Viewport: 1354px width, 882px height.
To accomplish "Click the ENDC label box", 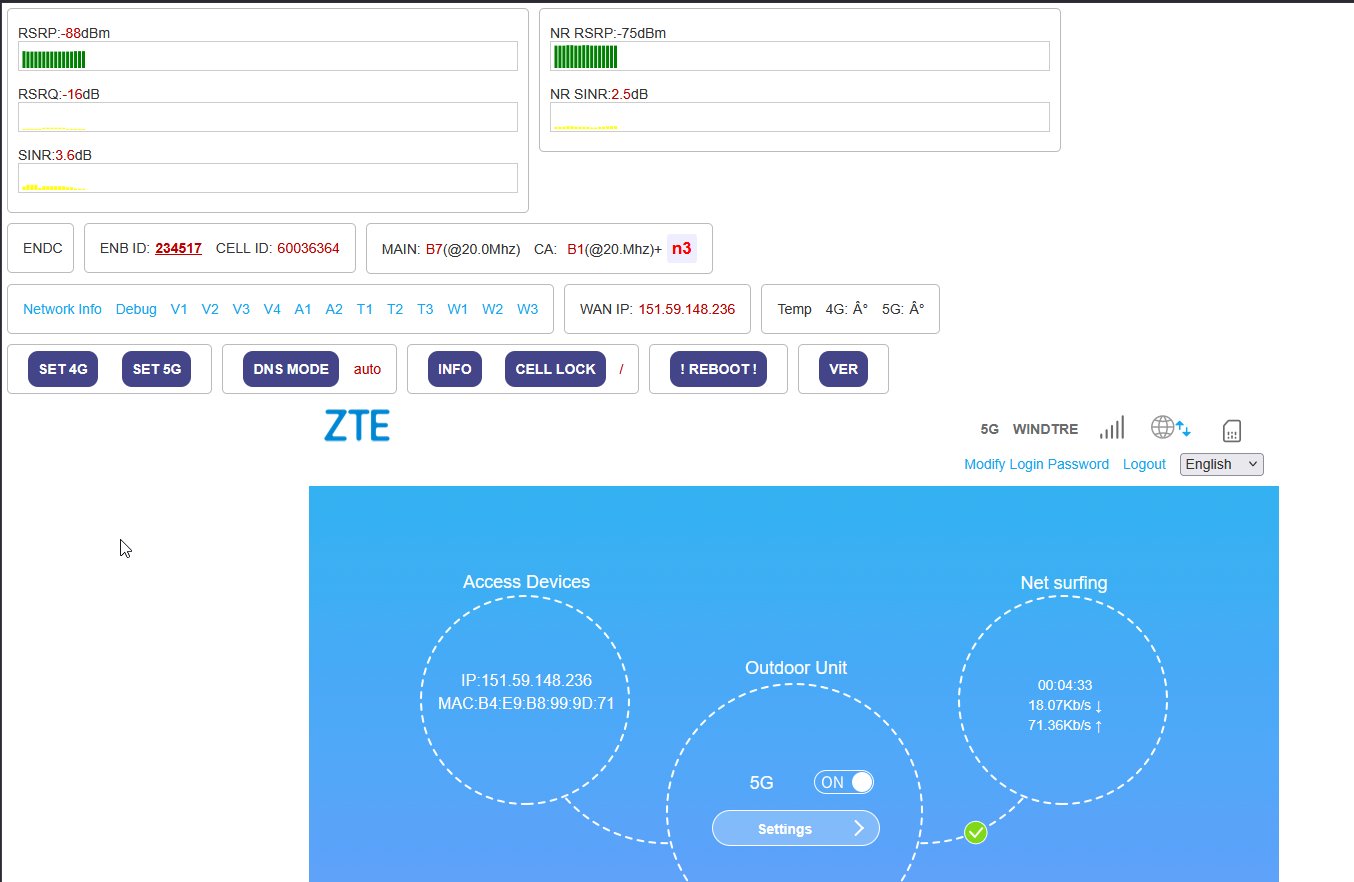I will (43, 248).
